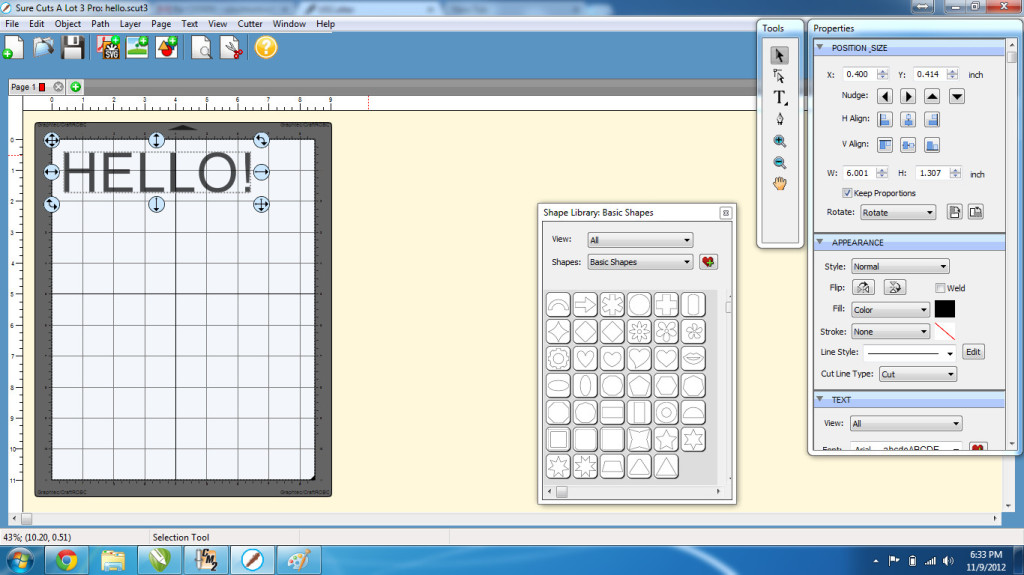Click the Edit button beside Line Style
The image size is (1024, 575).
point(973,352)
